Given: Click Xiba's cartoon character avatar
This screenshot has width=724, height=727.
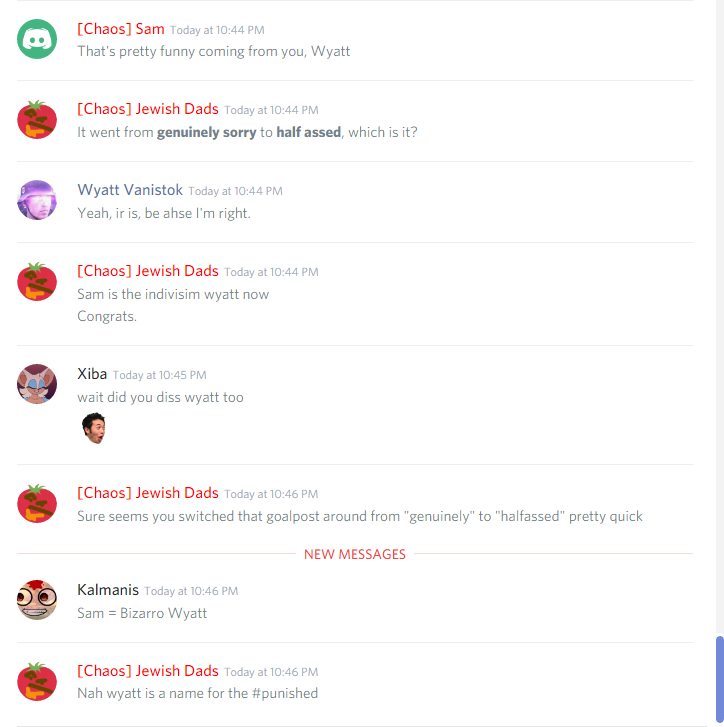Looking at the screenshot, I should (37, 384).
